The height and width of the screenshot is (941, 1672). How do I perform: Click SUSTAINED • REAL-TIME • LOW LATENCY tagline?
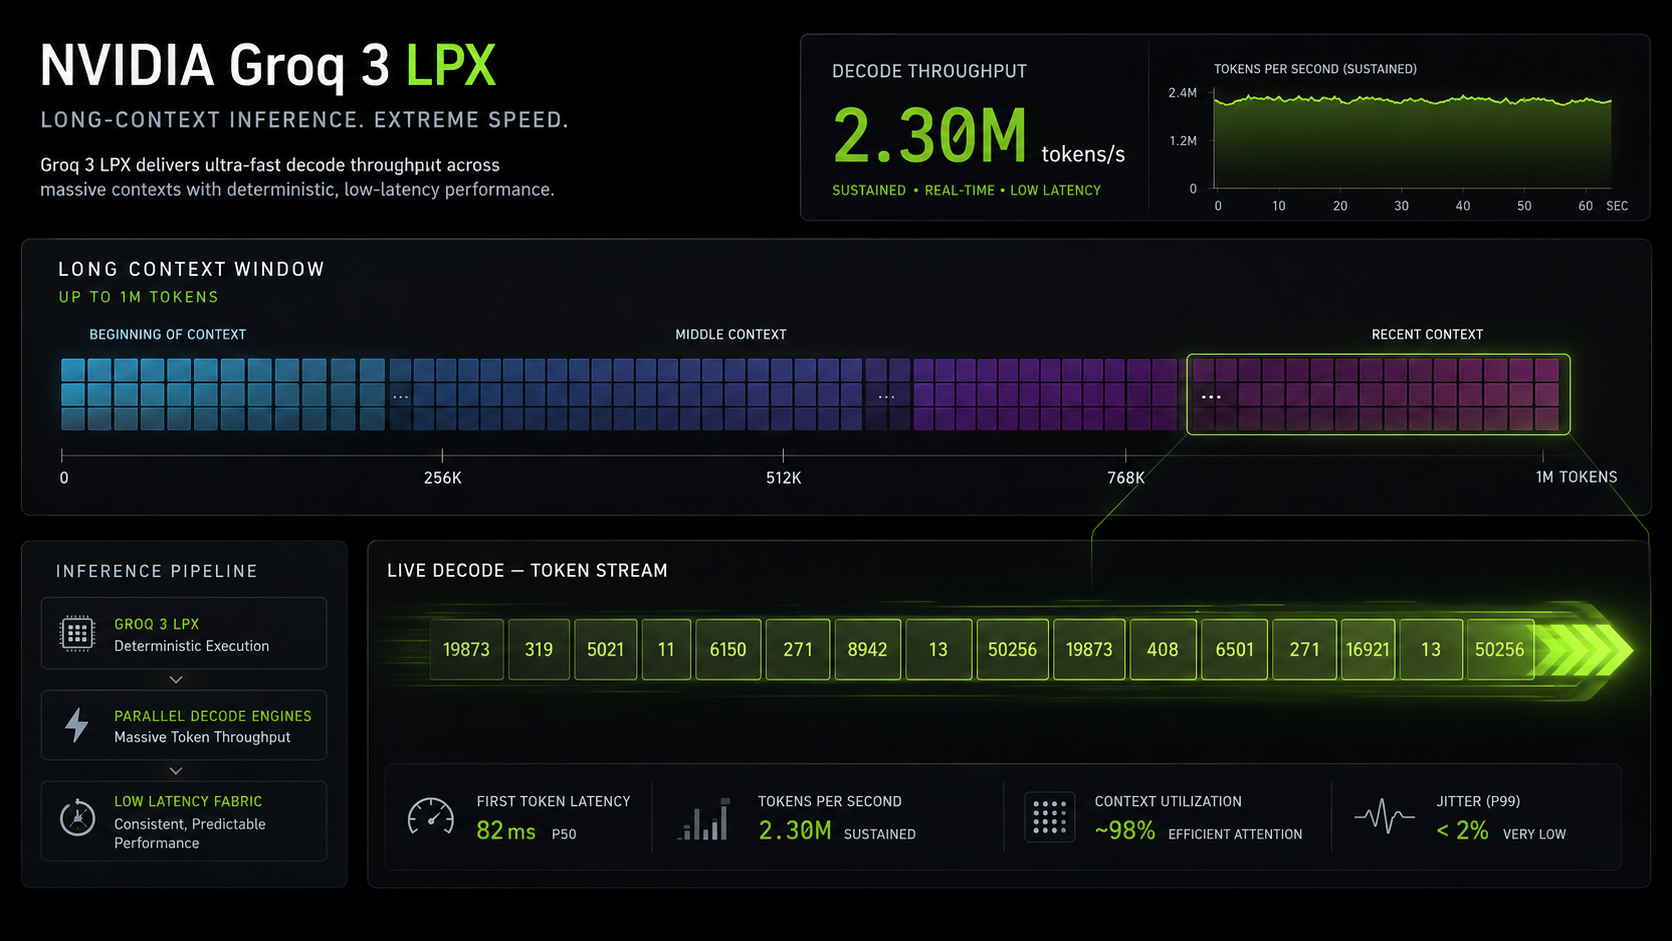coord(966,190)
